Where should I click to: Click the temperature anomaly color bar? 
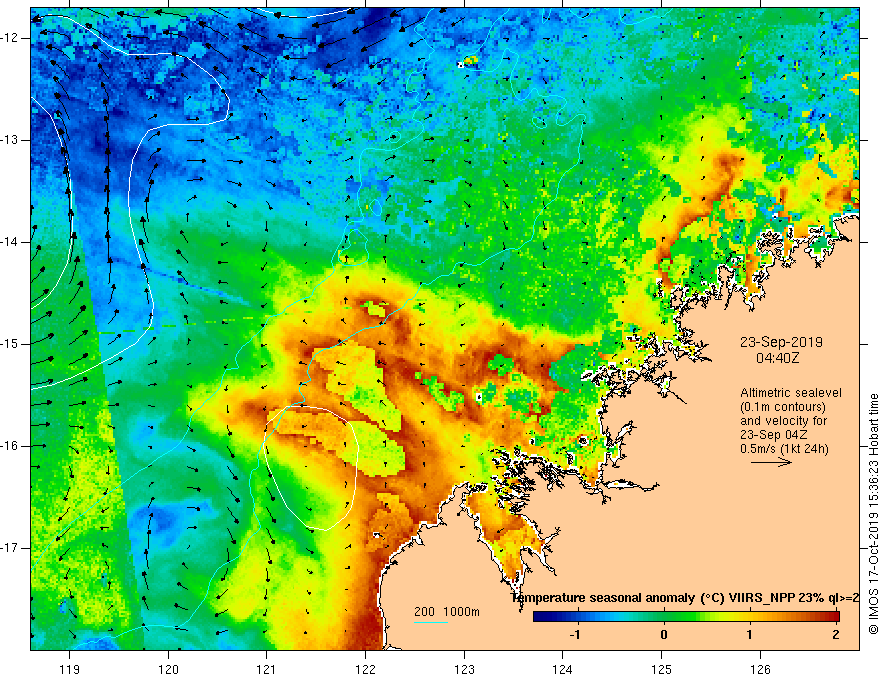click(x=686, y=617)
